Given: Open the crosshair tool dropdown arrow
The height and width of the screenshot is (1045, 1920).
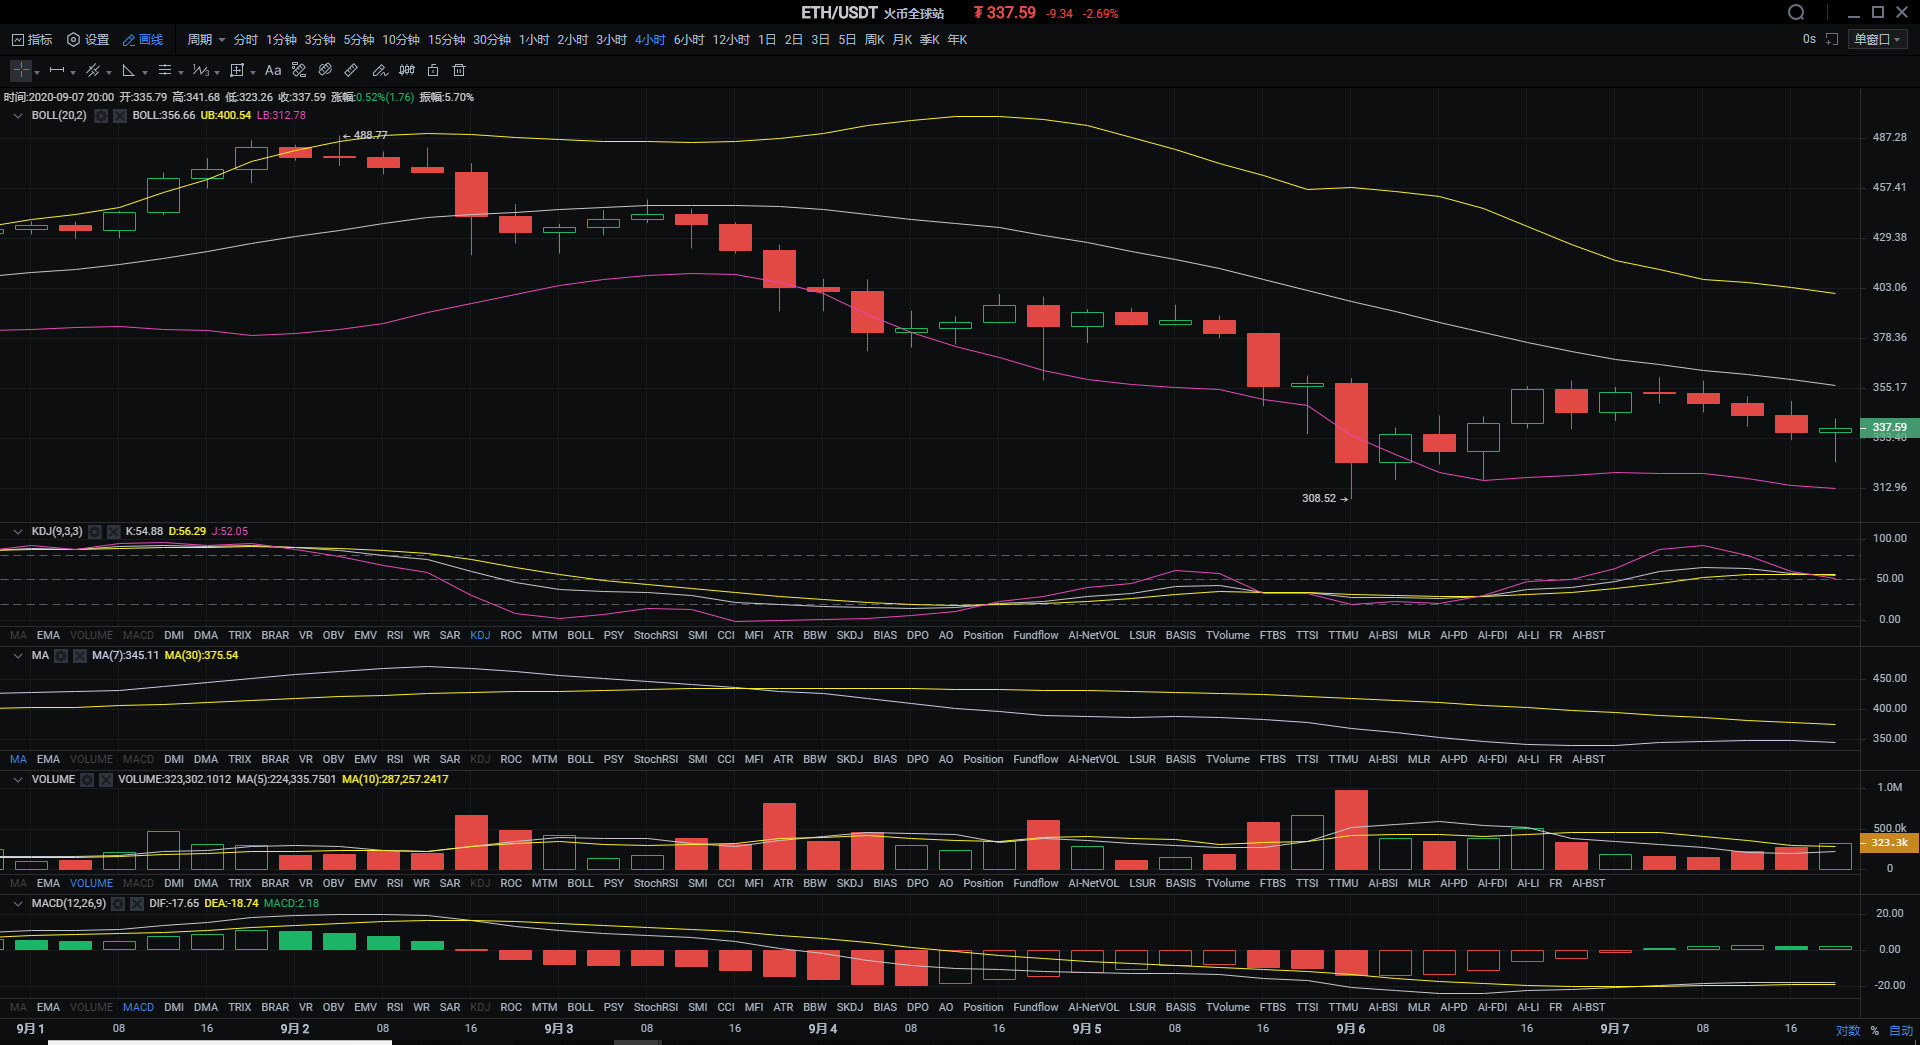Looking at the screenshot, I should [x=37, y=72].
